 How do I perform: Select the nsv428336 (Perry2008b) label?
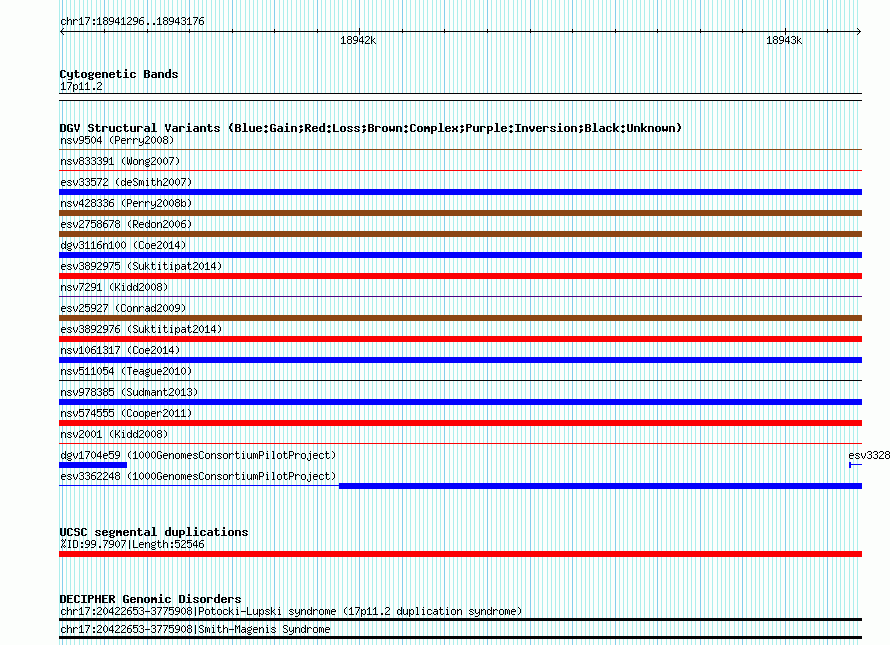[126, 203]
